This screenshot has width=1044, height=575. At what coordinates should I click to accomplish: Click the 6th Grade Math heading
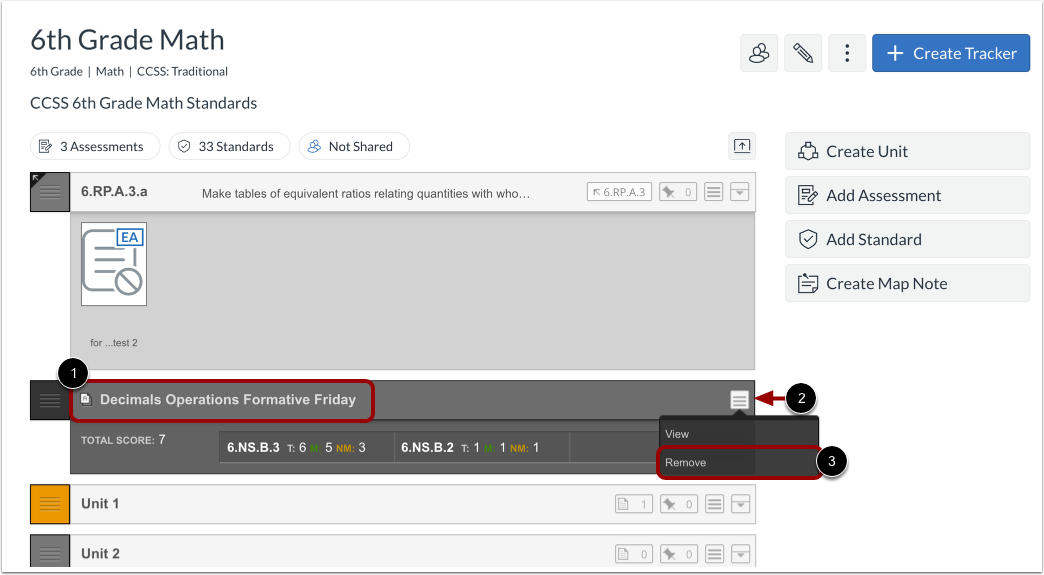[127, 40]
